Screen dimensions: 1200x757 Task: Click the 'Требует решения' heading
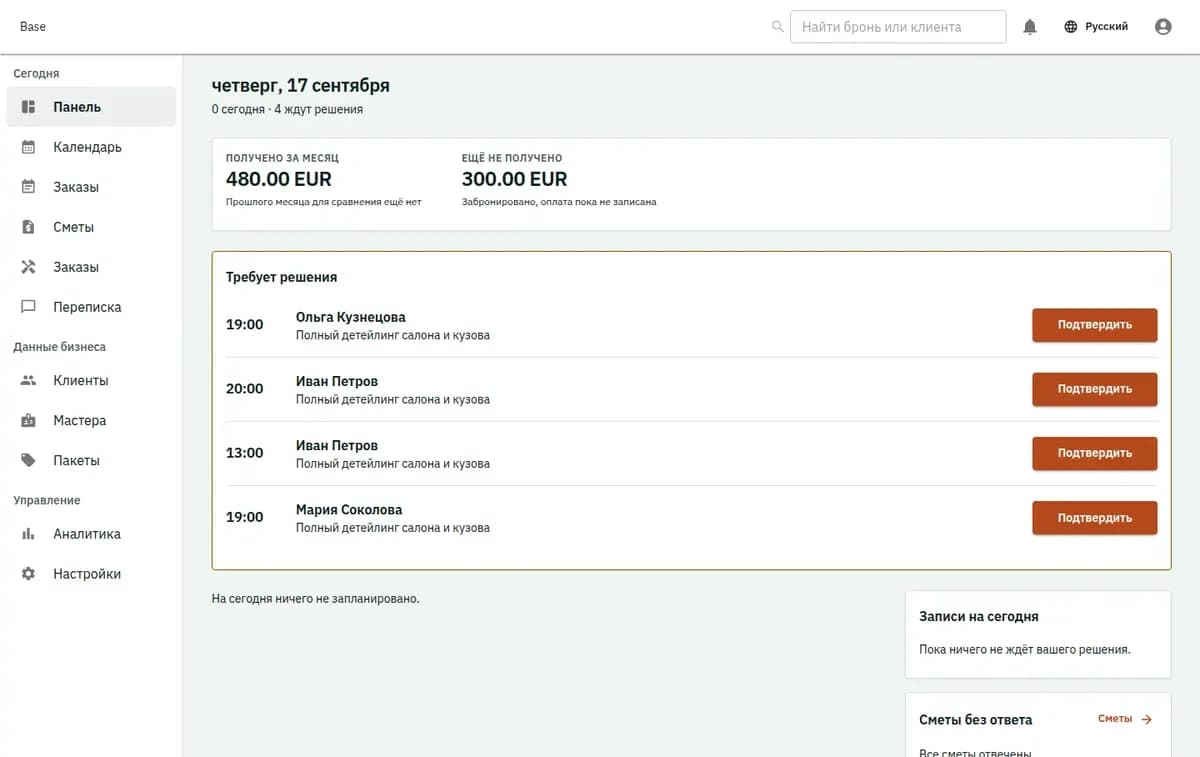point(281,277)
